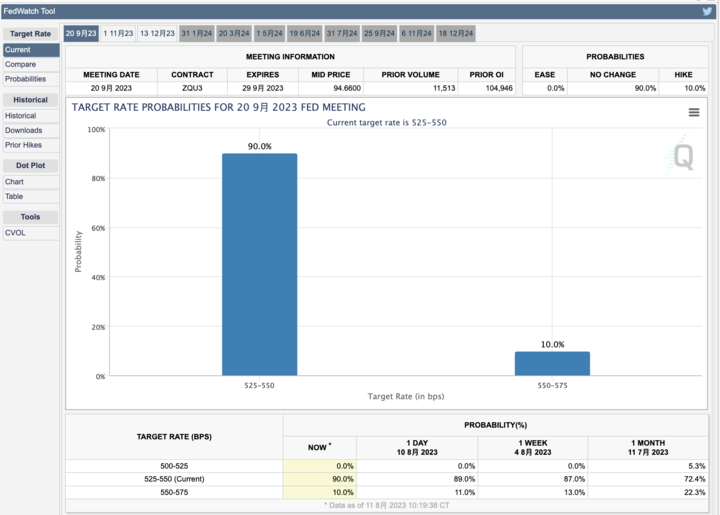The image size is (720, 515).
Task: Select Current in the Target Rate sidebar
Action: [31, 50]
